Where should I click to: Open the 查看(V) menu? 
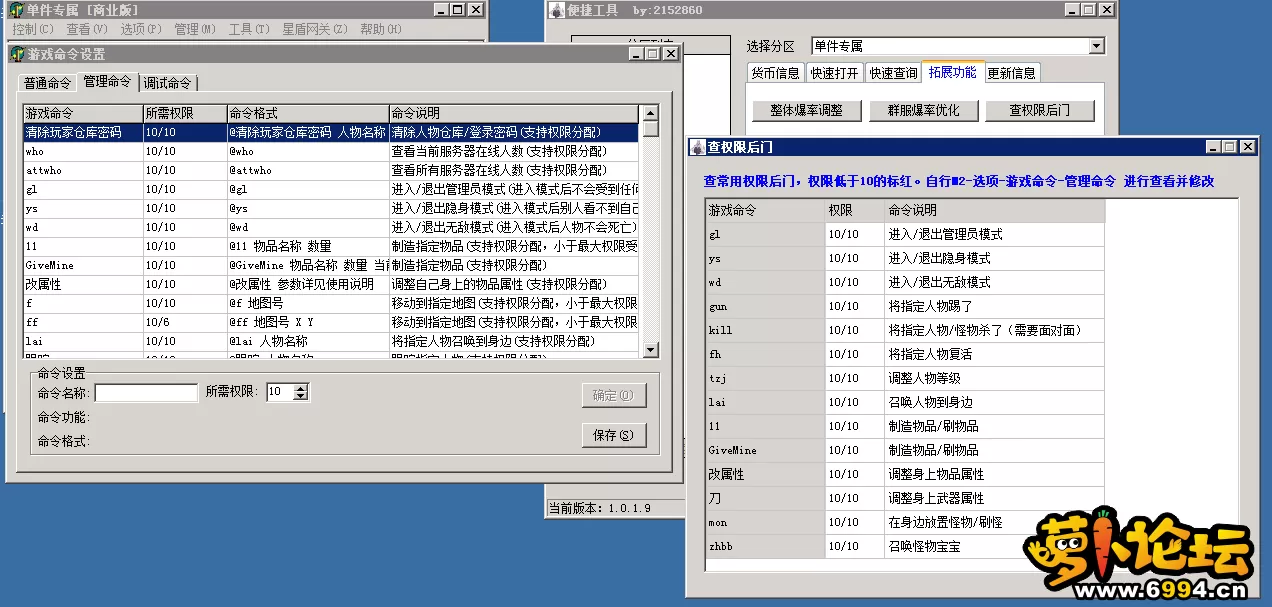click(86, 29)
